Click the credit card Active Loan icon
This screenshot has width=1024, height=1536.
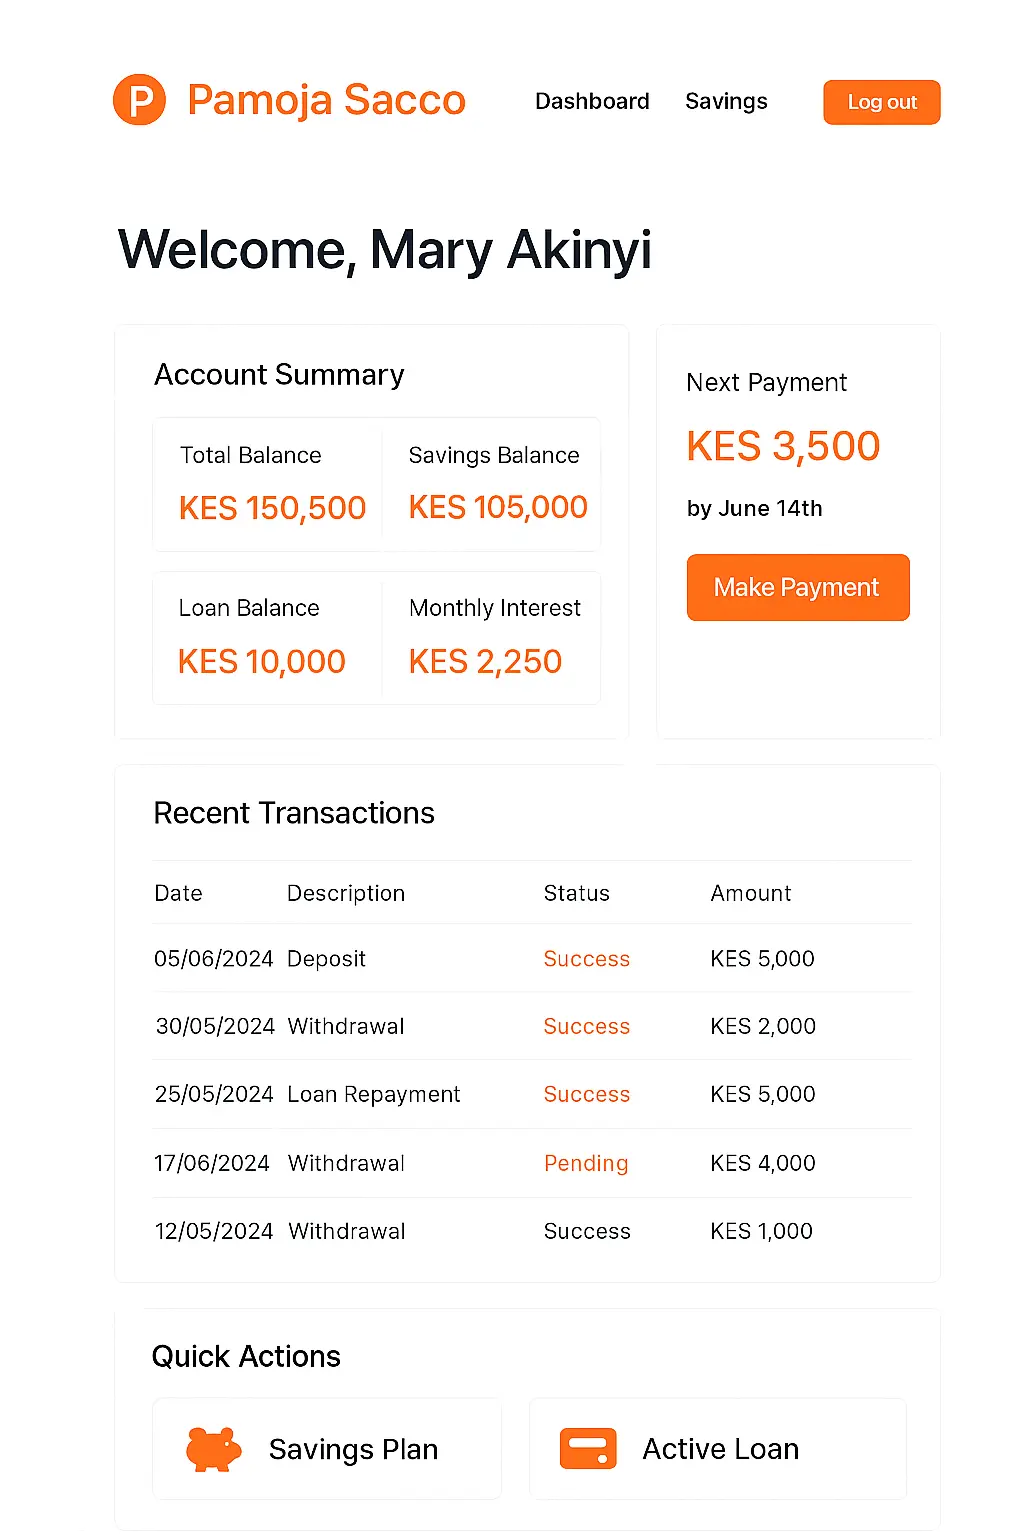coord(589,1448)
